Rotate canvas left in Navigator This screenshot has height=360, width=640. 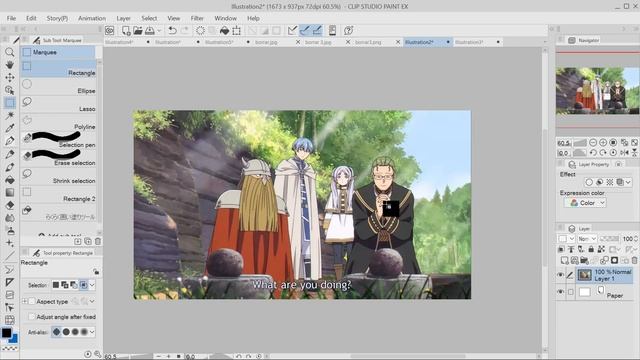click(593, 153)
